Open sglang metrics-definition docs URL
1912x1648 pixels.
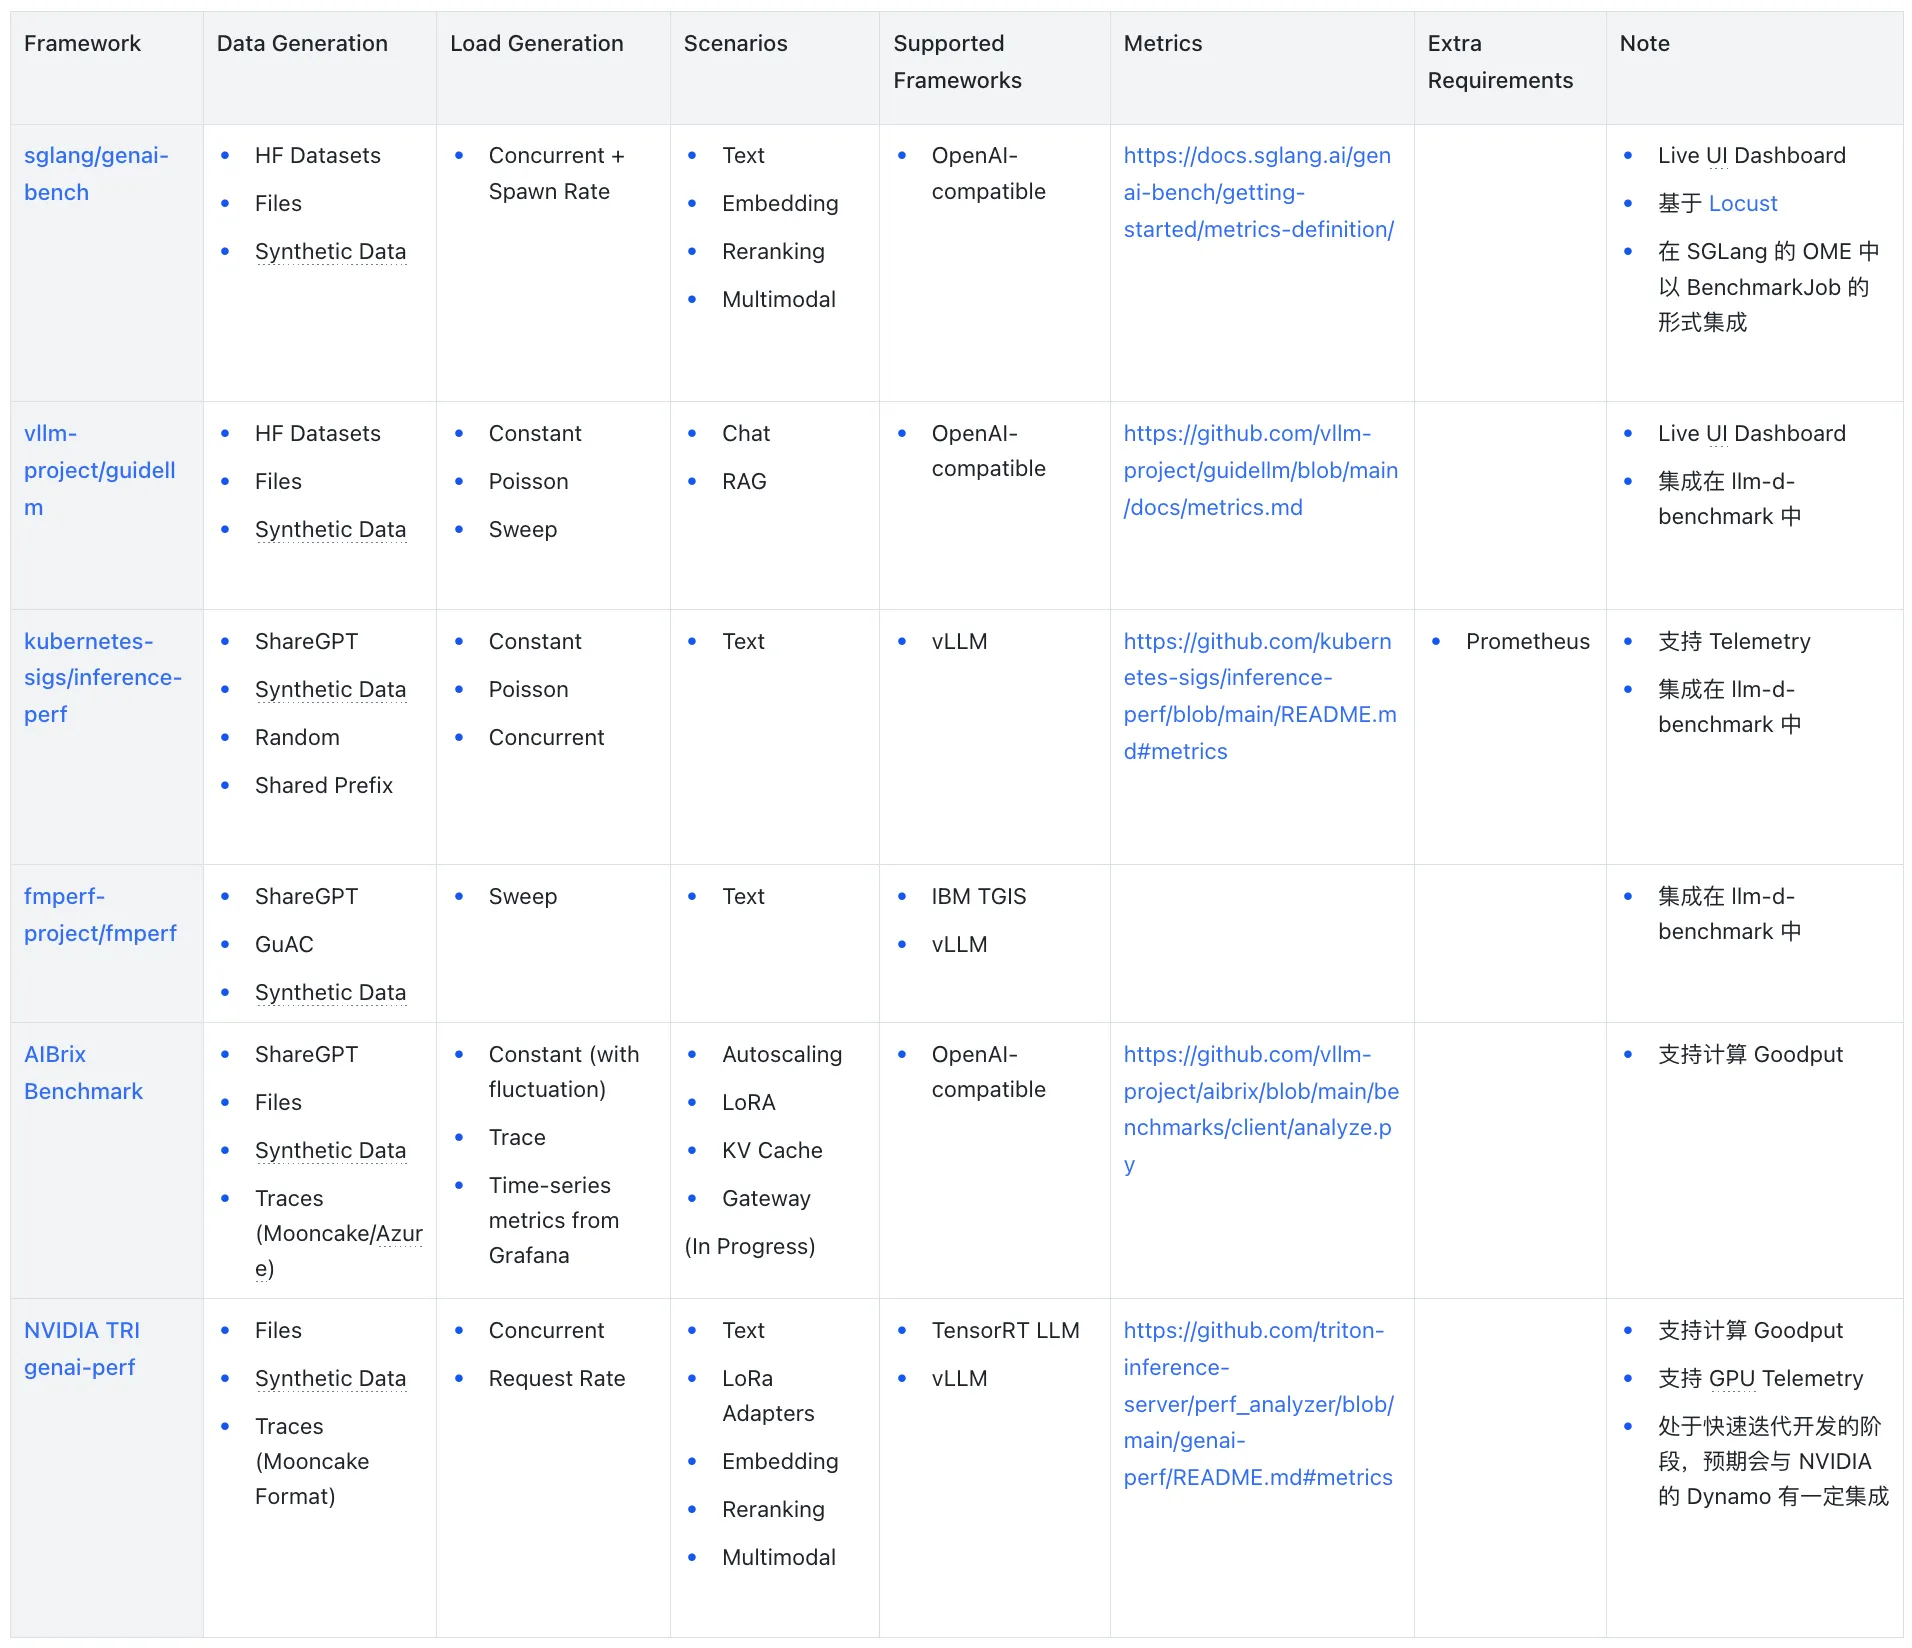[1257, 193]
